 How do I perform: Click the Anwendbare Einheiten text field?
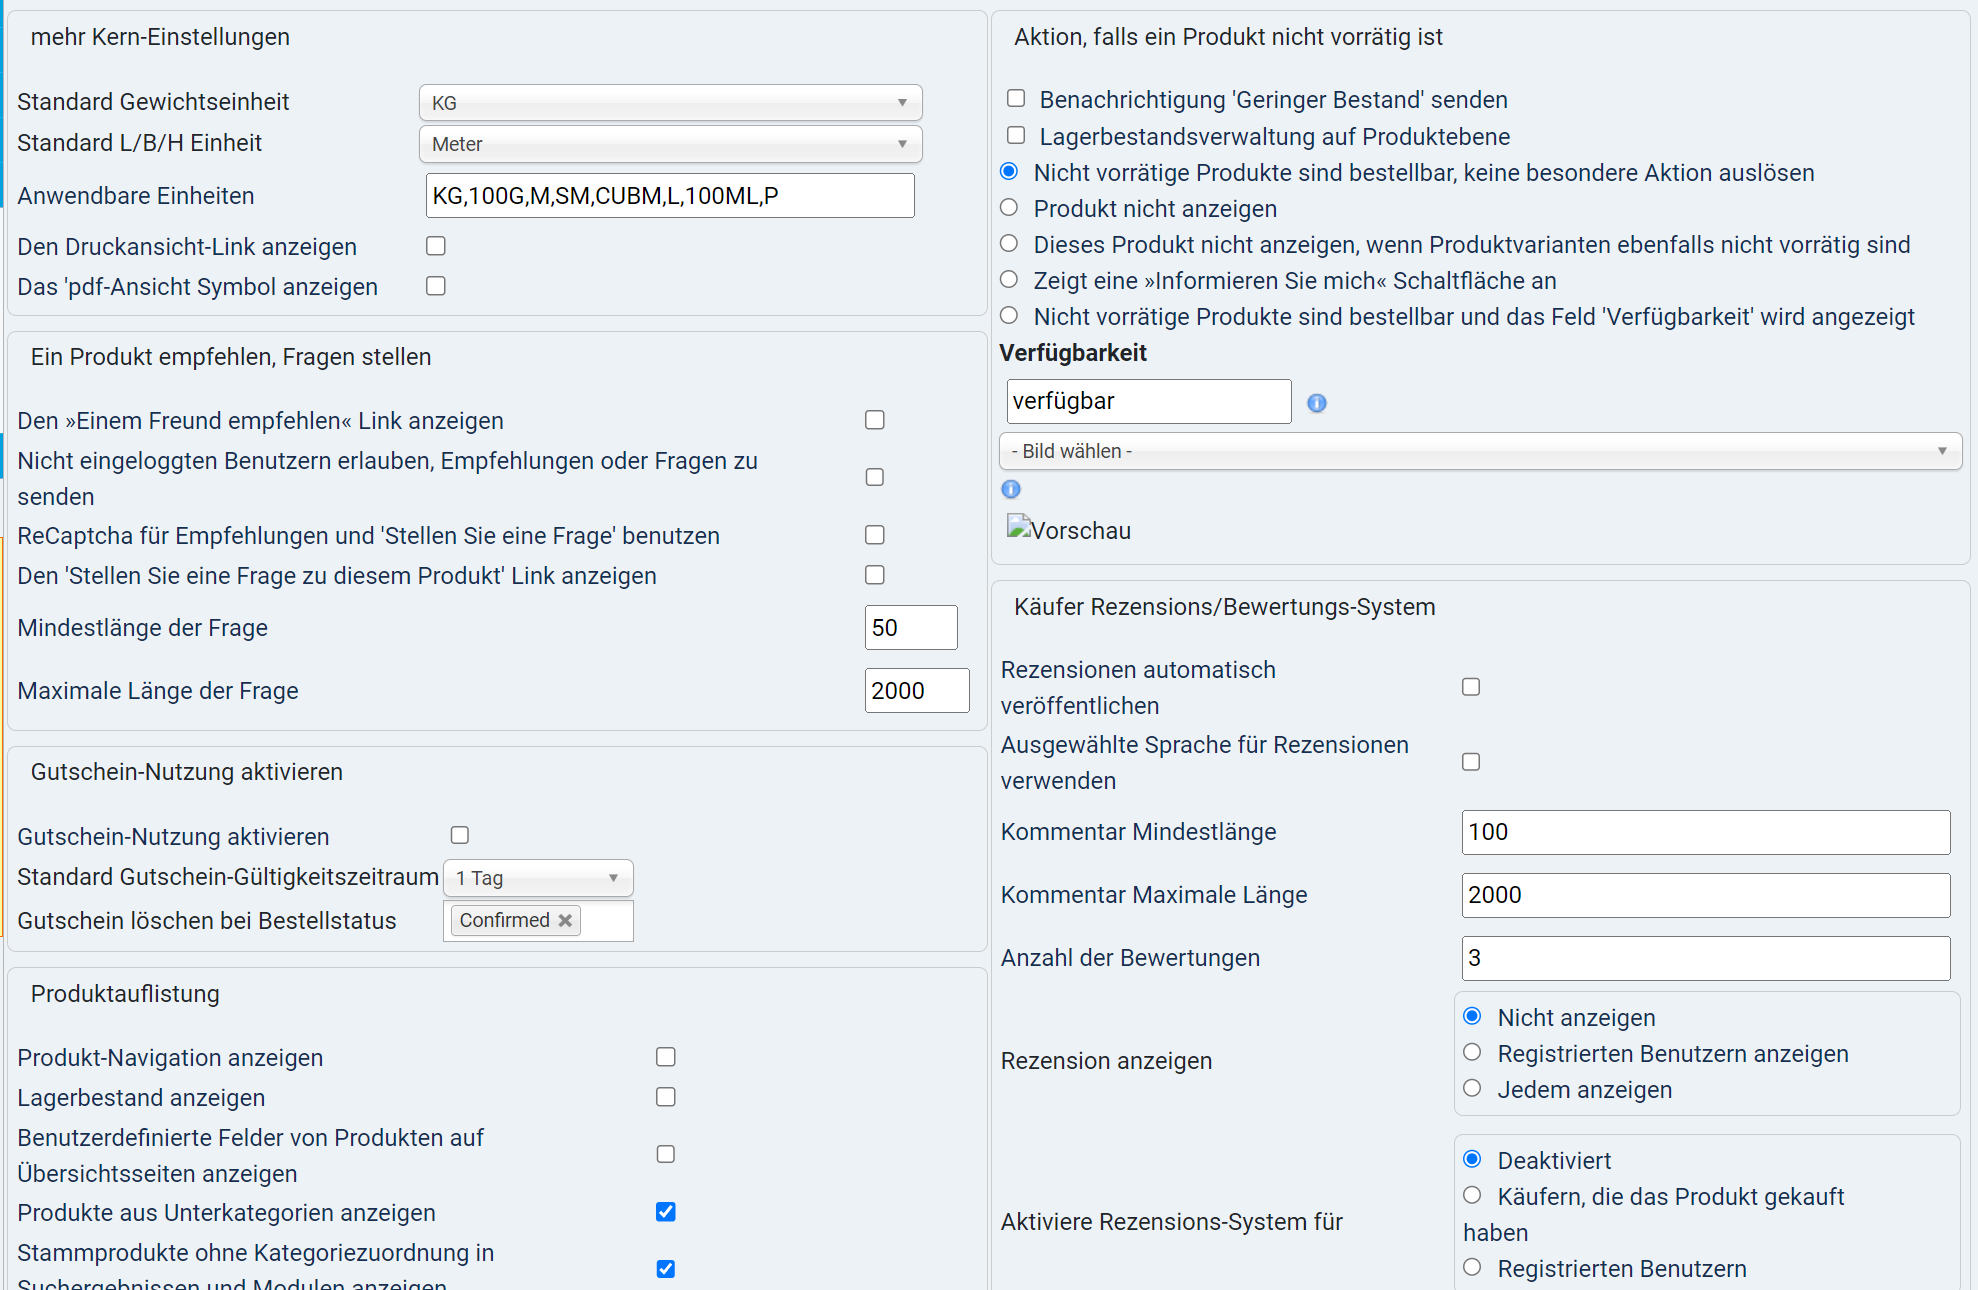click(x=670, y=196)
